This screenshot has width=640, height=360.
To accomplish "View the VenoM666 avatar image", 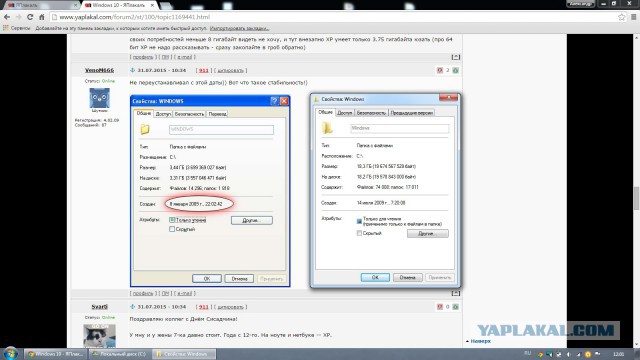I will click(x=100, y=98).
